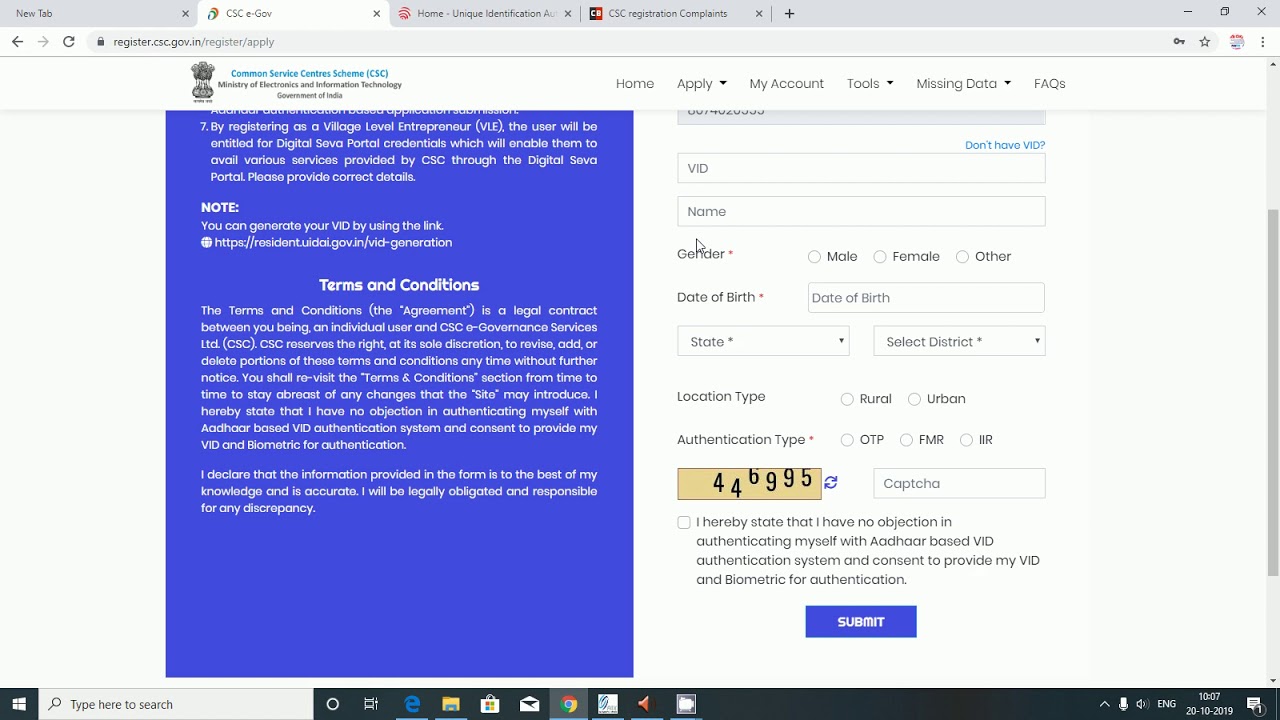
Task: Refresh the captcha image
Action: (830, 483)
